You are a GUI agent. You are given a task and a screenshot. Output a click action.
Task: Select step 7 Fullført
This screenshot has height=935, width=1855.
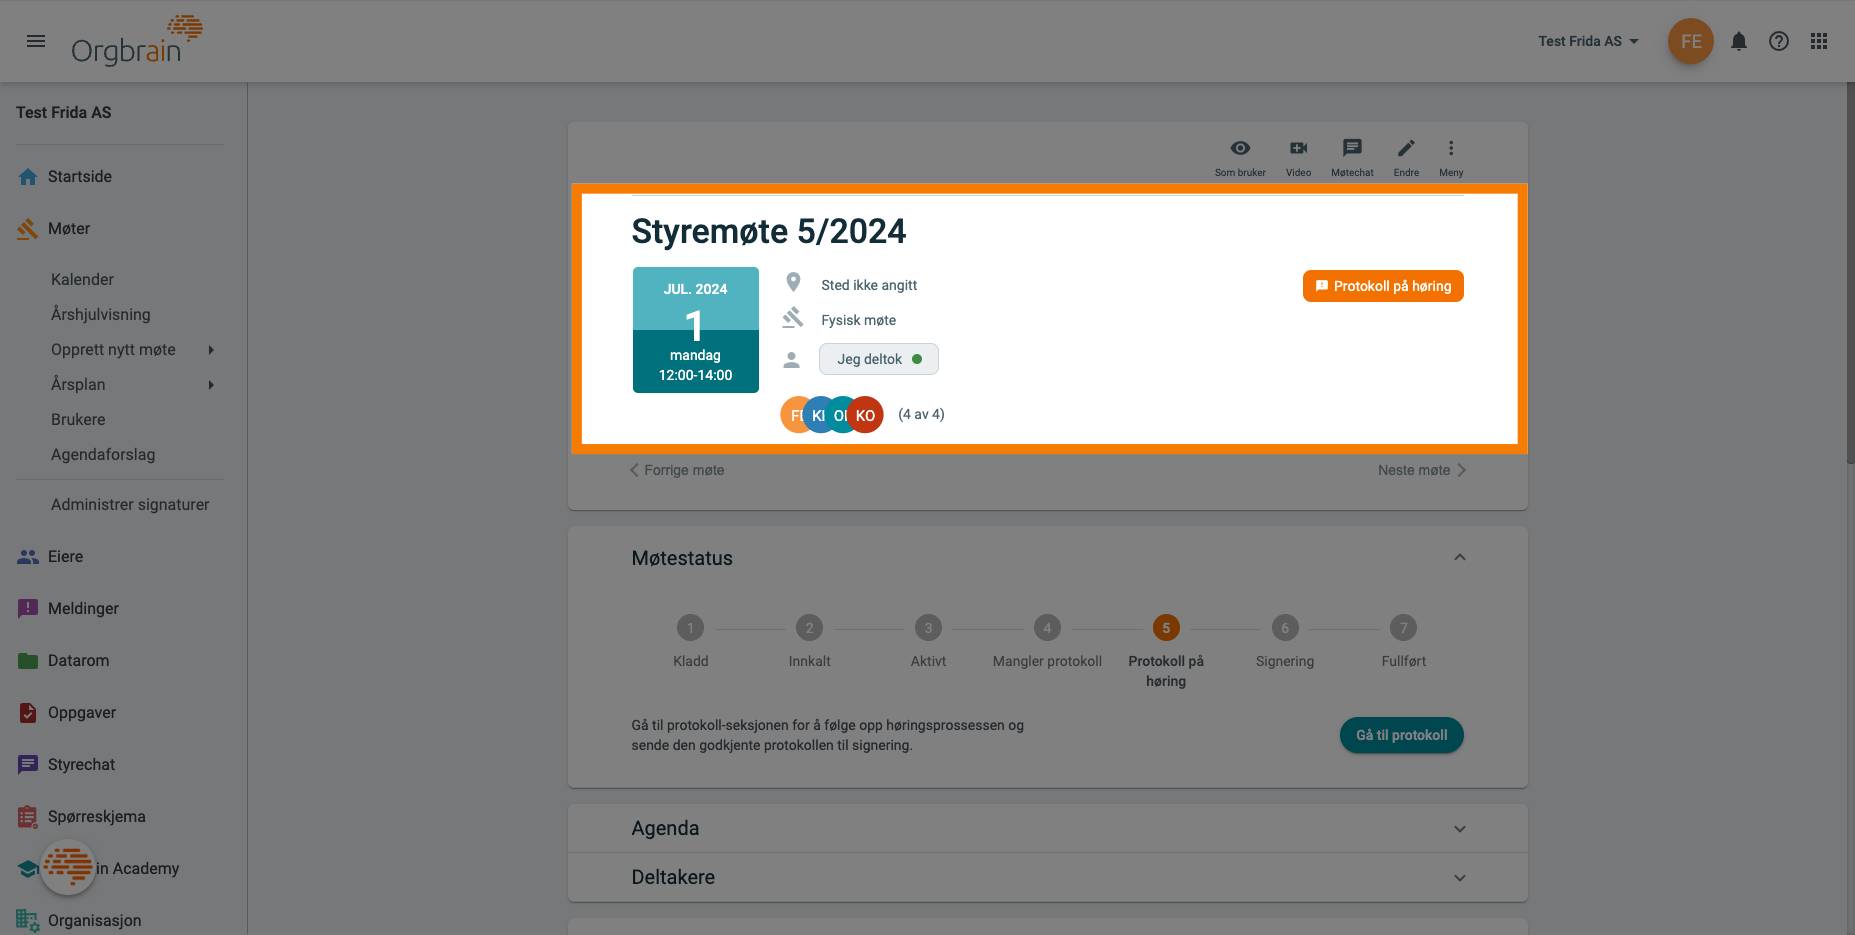pyautogui.click(x=1404, y=628)
